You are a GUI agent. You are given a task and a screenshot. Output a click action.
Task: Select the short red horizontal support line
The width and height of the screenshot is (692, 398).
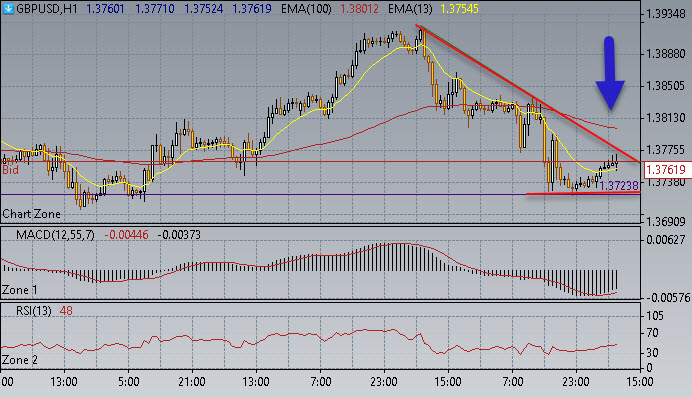[x=583, y=193]
